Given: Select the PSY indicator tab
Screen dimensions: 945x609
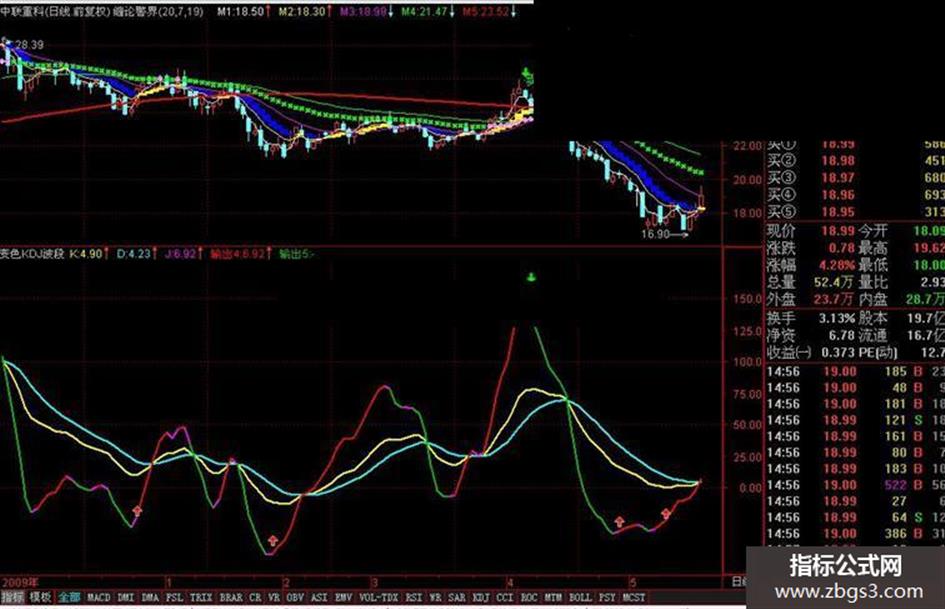Looking at the screenshot, I should coord(607,597).
